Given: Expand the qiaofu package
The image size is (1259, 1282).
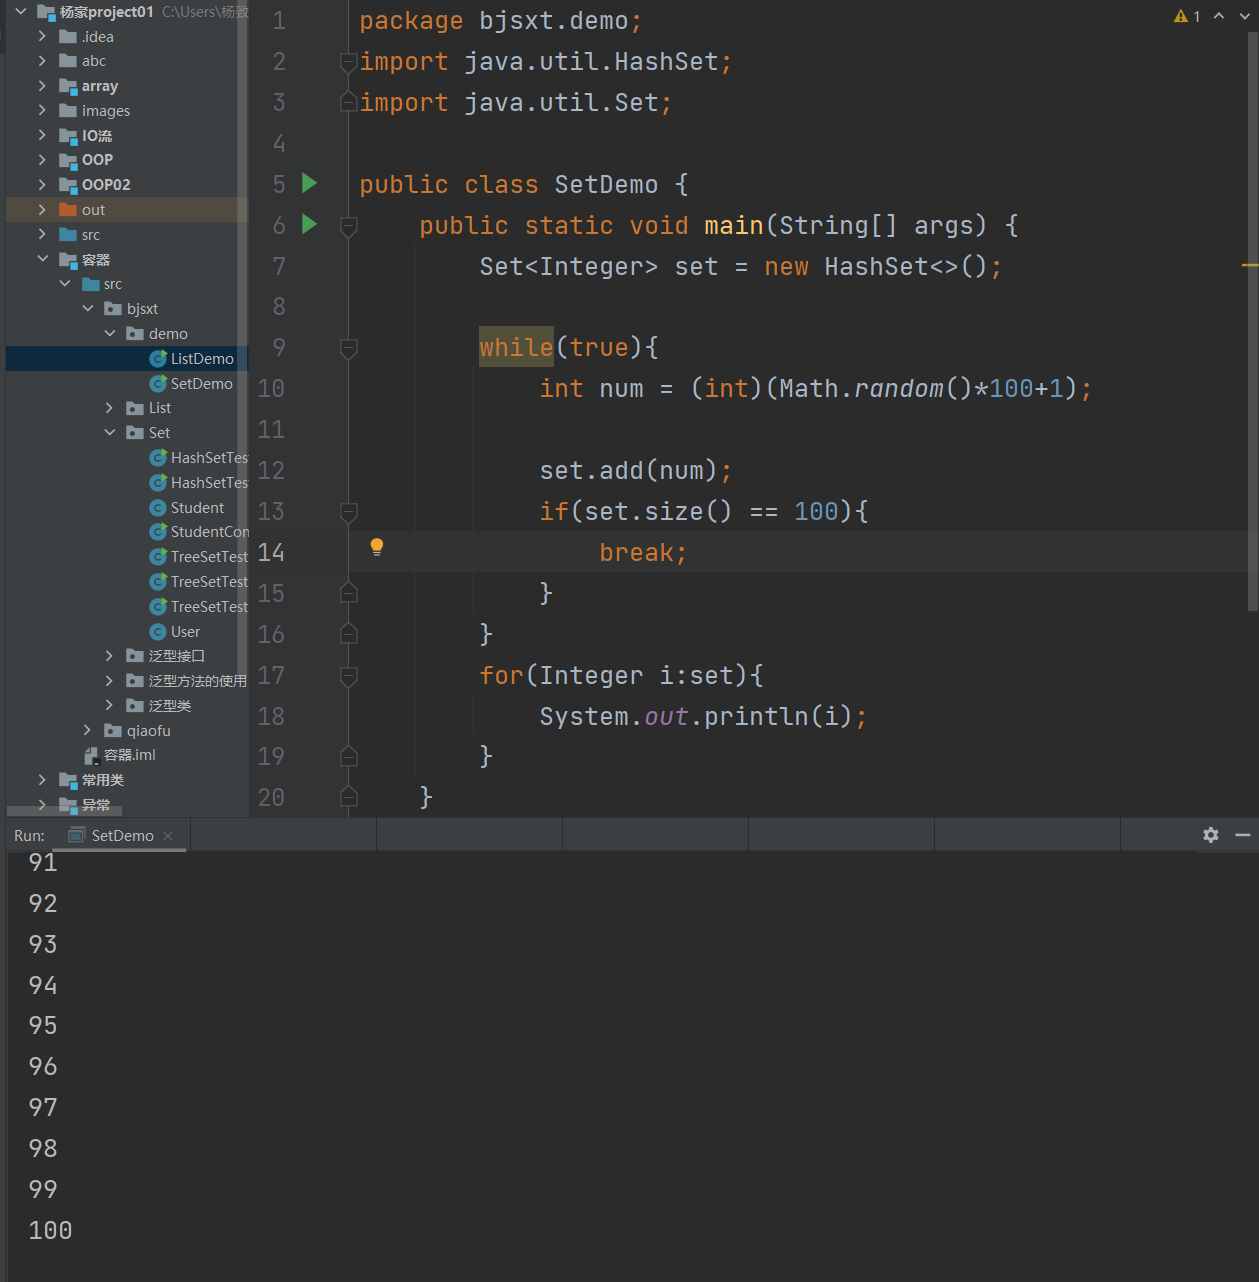Looking at the screenshot, I should [88, 730].
